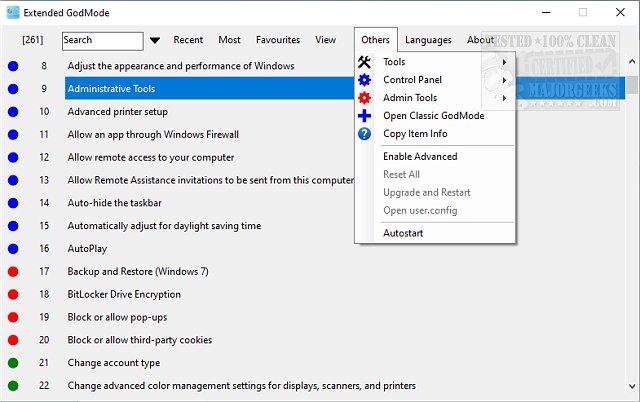The height and width of the screenshot is (402, 640).
Task: Click the question mark Copy Item Info icon
Action: (364, 134)
